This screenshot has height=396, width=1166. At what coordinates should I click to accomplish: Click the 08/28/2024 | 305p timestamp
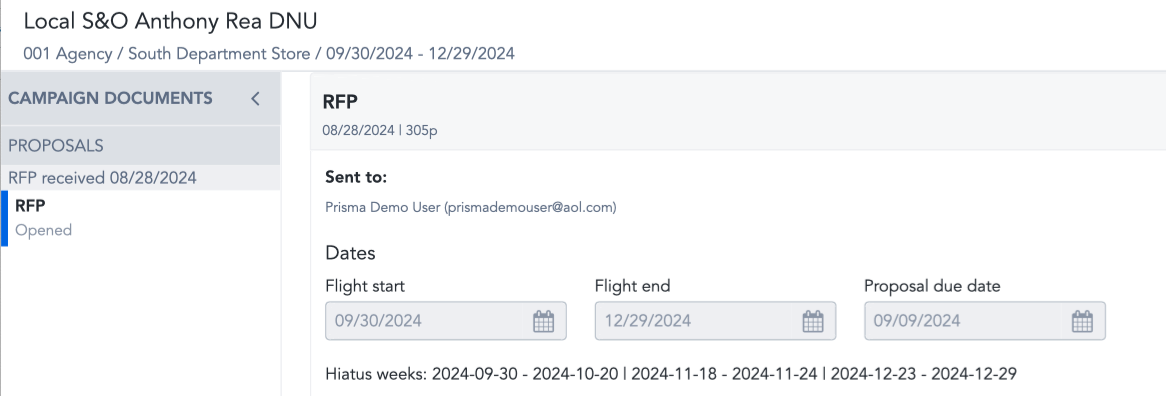(379, 130)
